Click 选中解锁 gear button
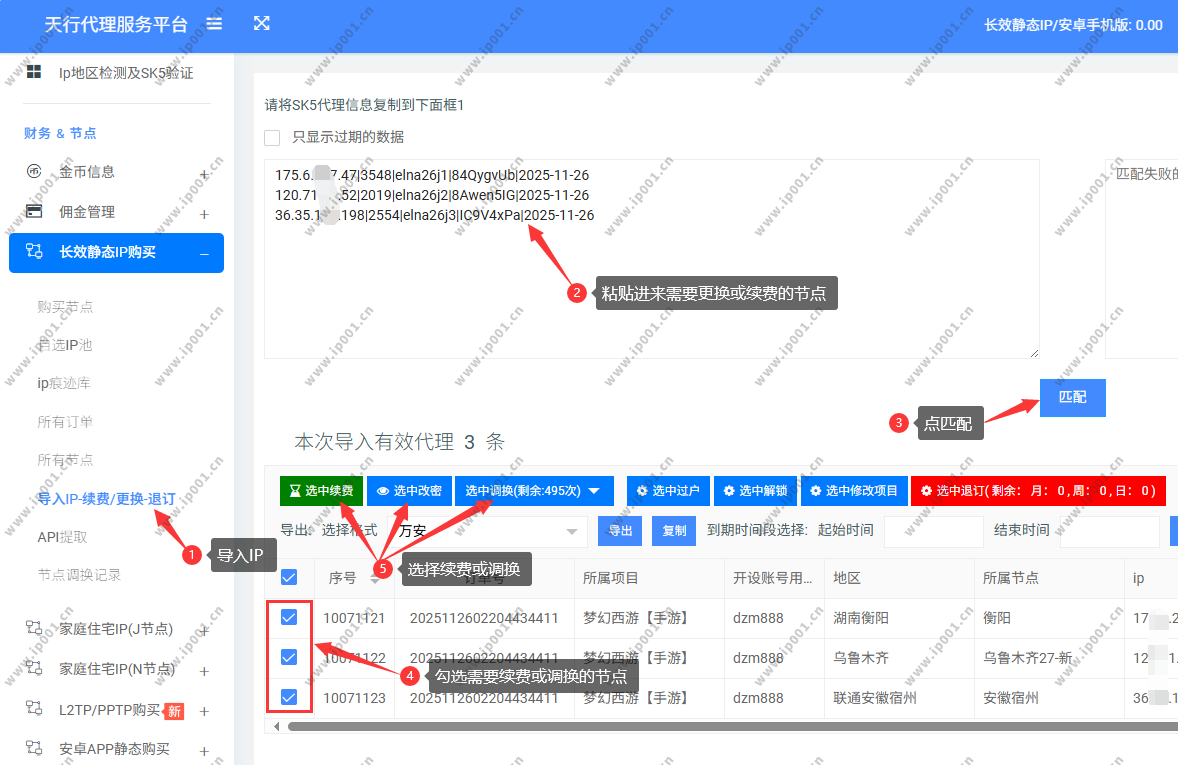The height and width of the screenshot is (765, 1178). [755, 491]
